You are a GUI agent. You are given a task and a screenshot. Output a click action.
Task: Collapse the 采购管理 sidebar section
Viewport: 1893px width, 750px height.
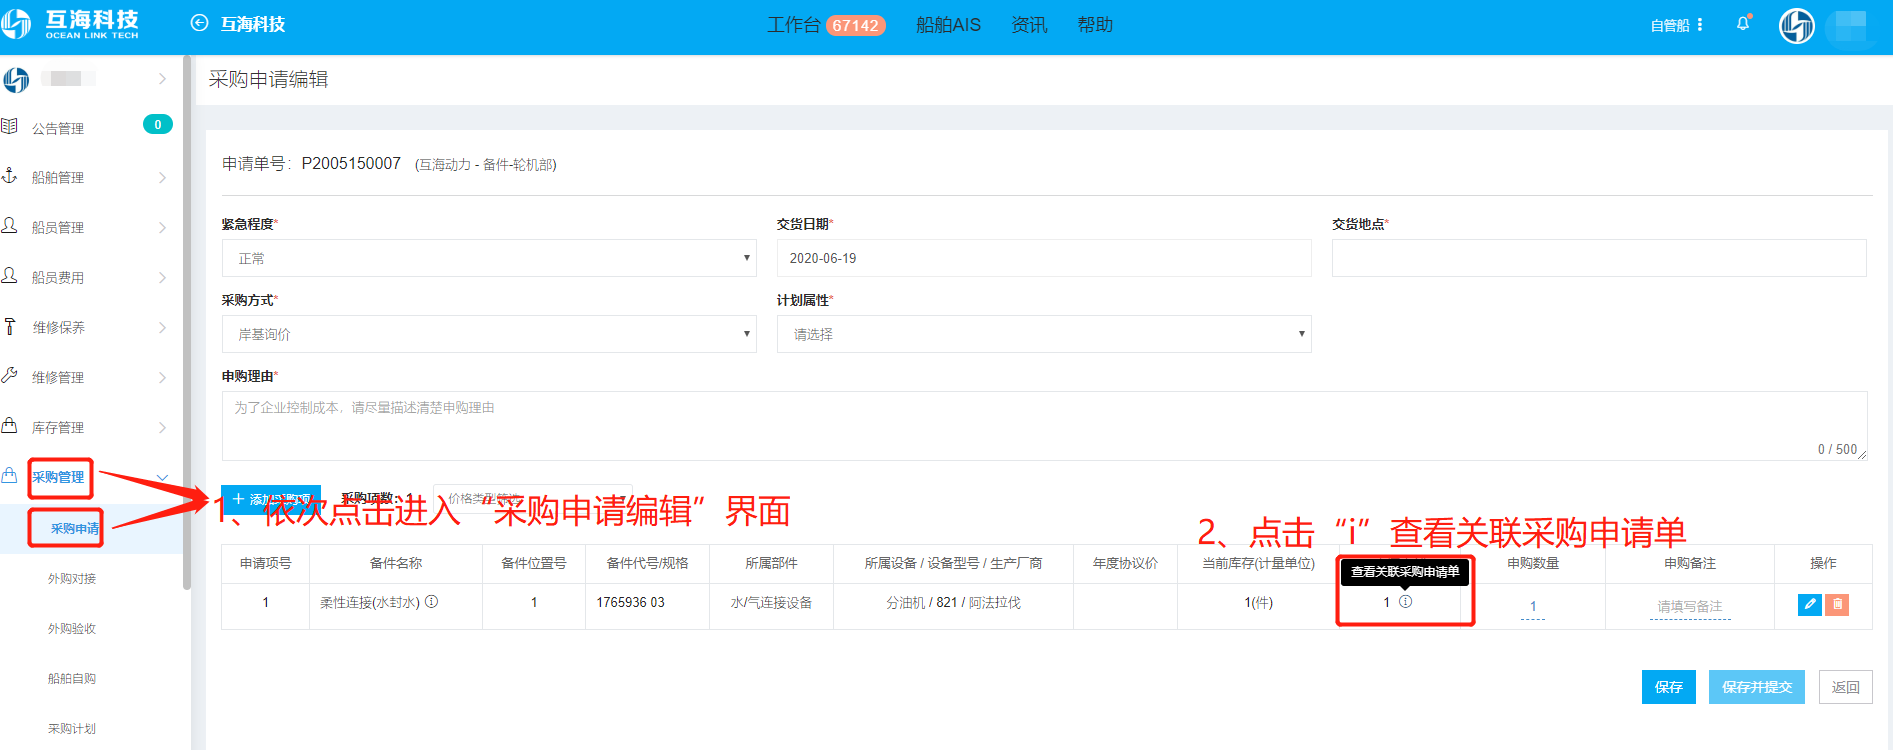pyautogui.click(x=162, y=478)
